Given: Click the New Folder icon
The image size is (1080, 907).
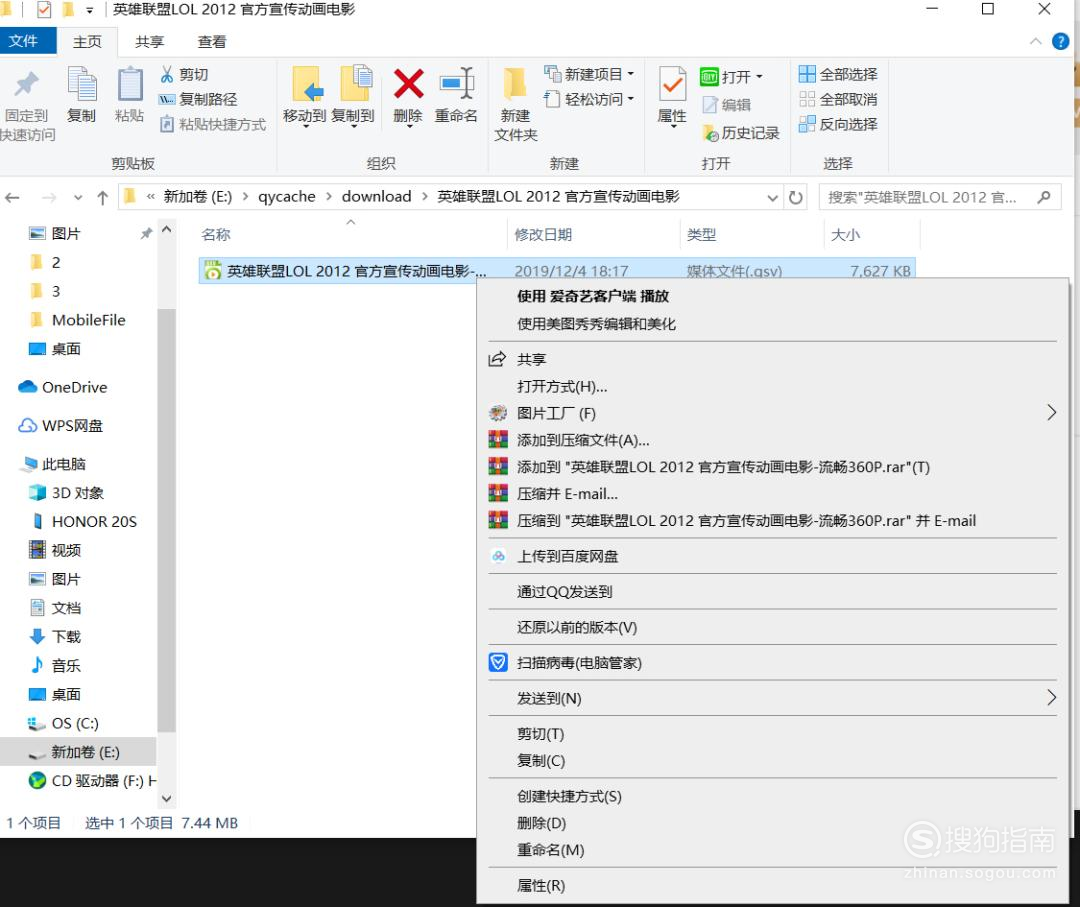Looking at the screenshot, I should 515,86.
